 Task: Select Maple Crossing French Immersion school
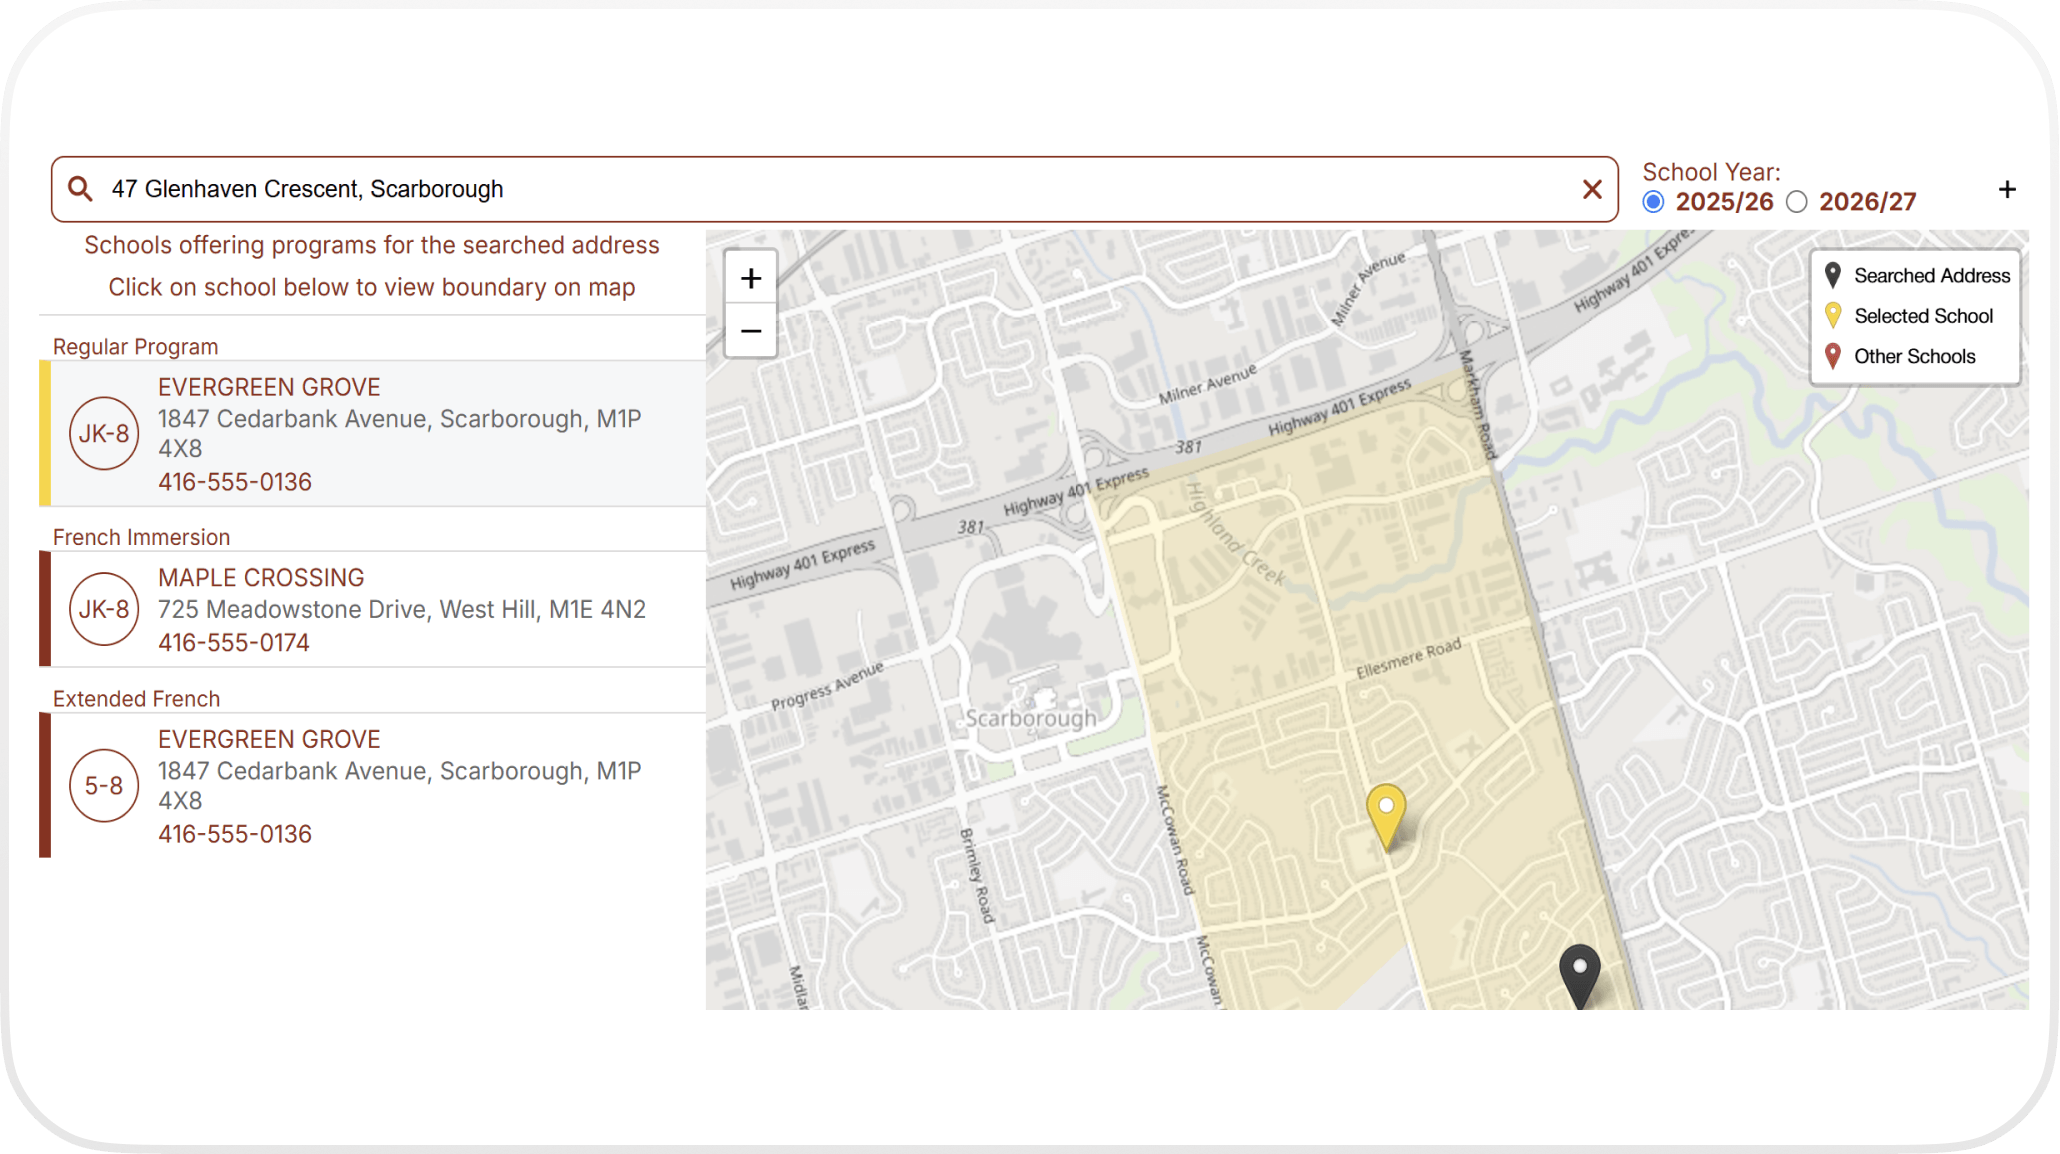372,609
